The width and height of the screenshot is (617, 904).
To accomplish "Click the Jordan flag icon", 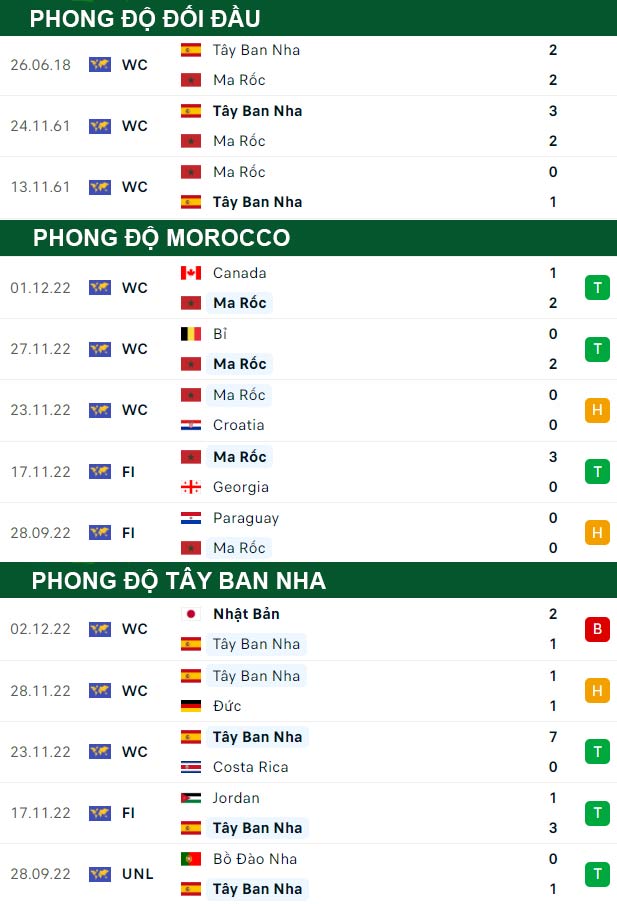I will [191, 798].
